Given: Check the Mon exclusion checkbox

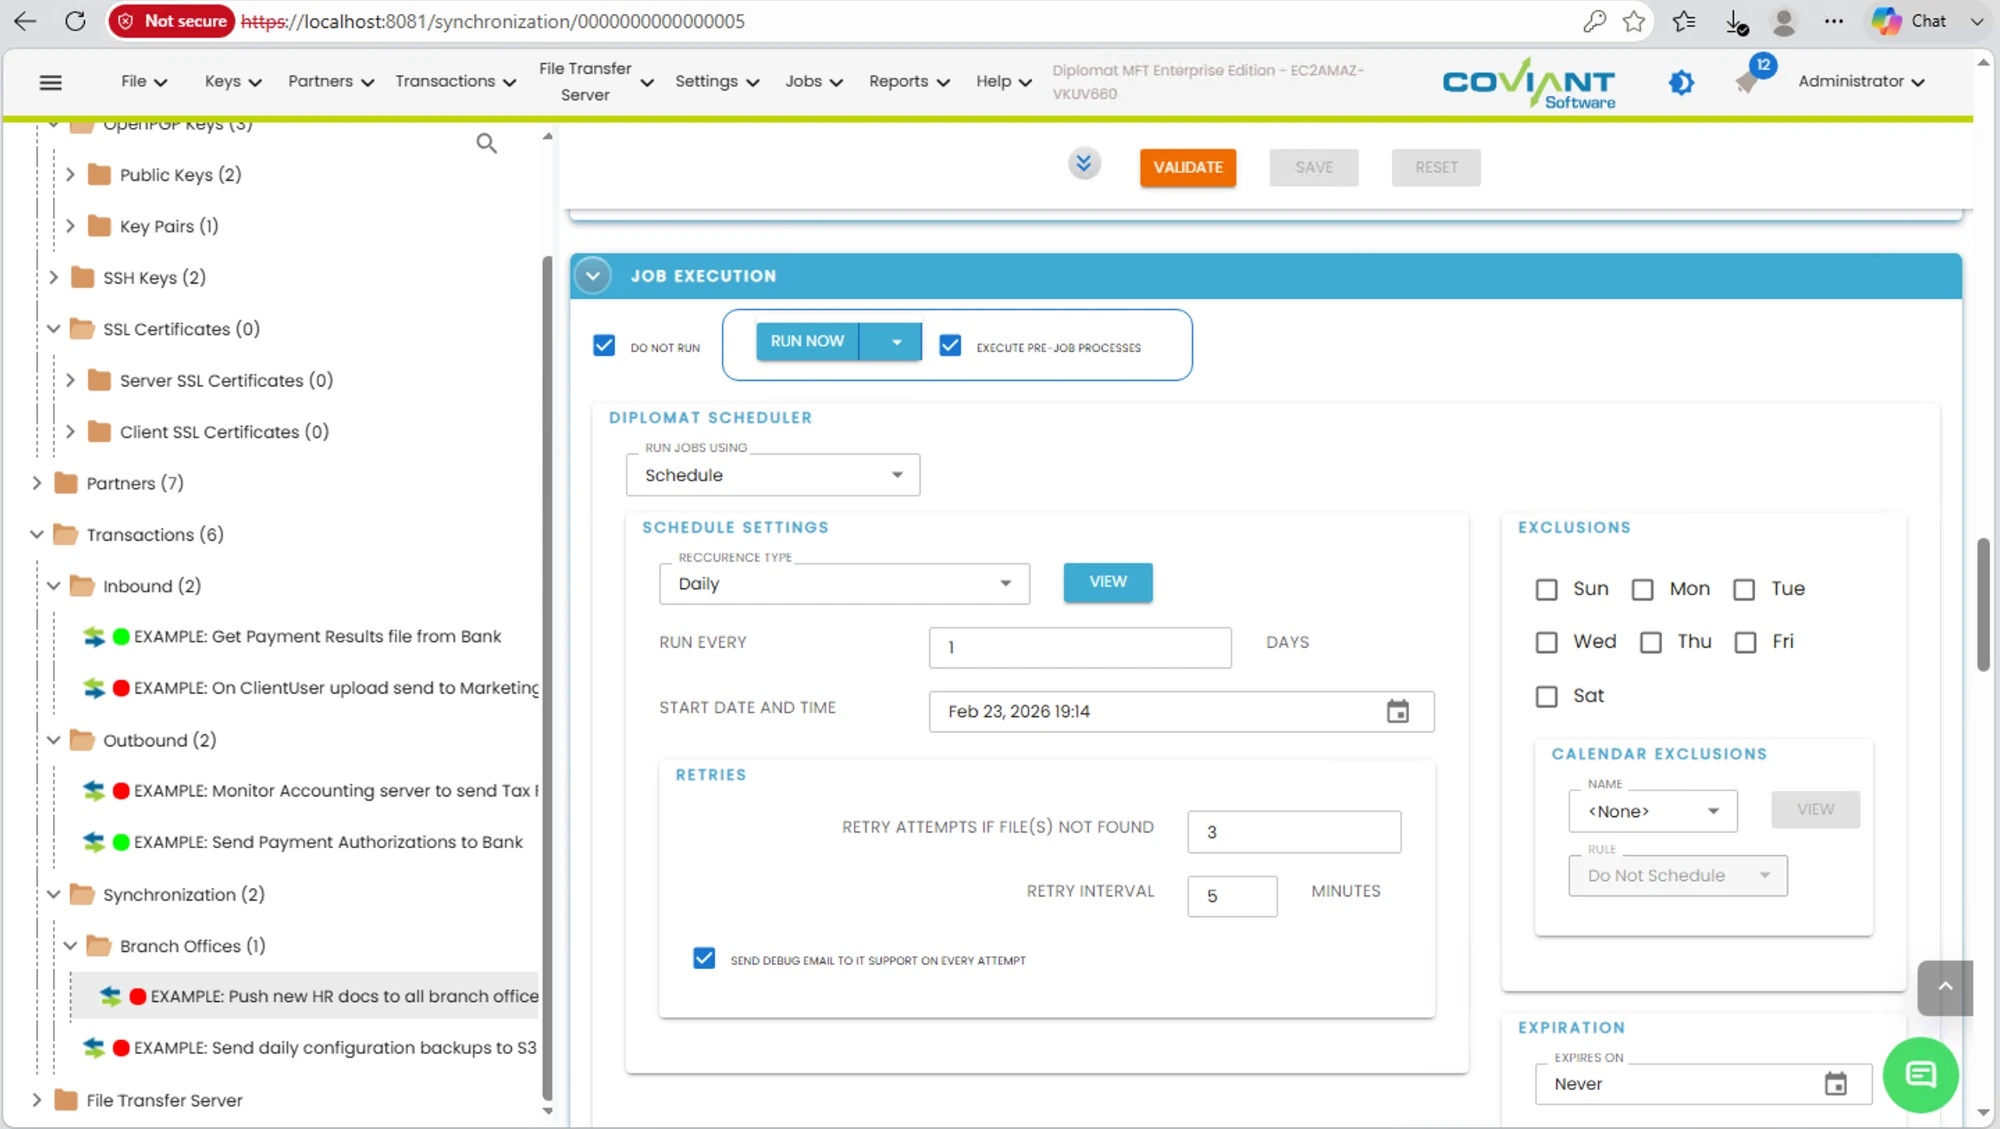Looking at the screenshot, I should pos(1642,590).
